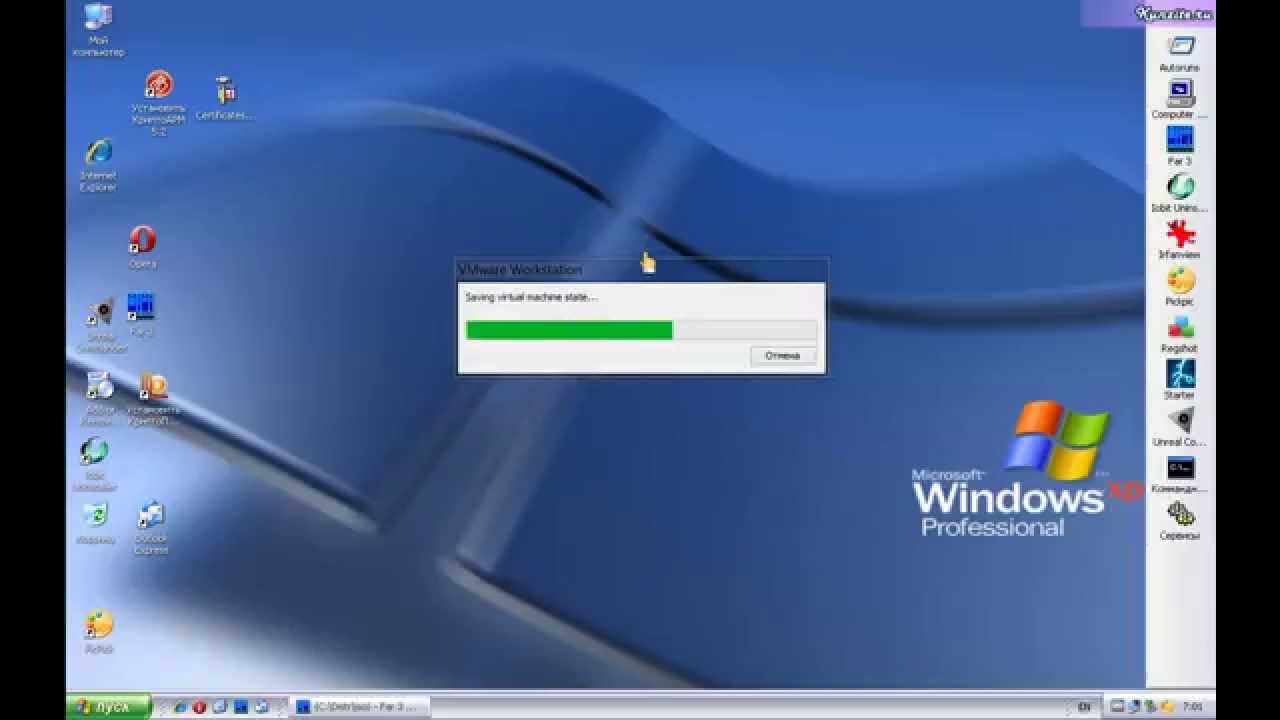Select the Far 3 desktop shortcut
1280x720 pixels.
(x=141, y=314)
